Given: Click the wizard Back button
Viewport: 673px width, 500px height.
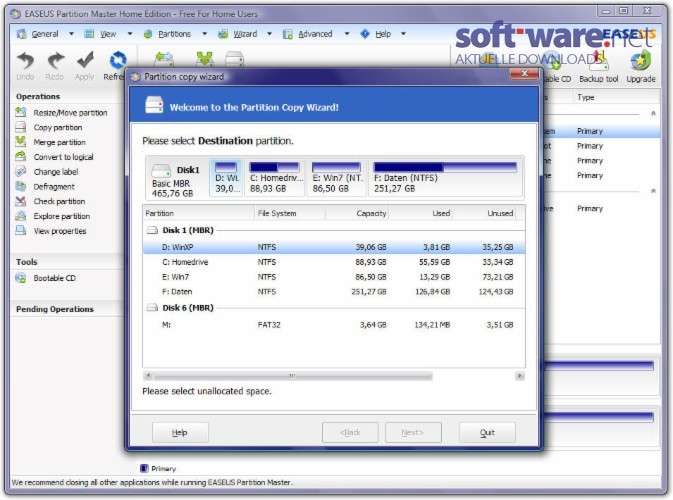Looking at the screenshot, I should coord(350,433).
